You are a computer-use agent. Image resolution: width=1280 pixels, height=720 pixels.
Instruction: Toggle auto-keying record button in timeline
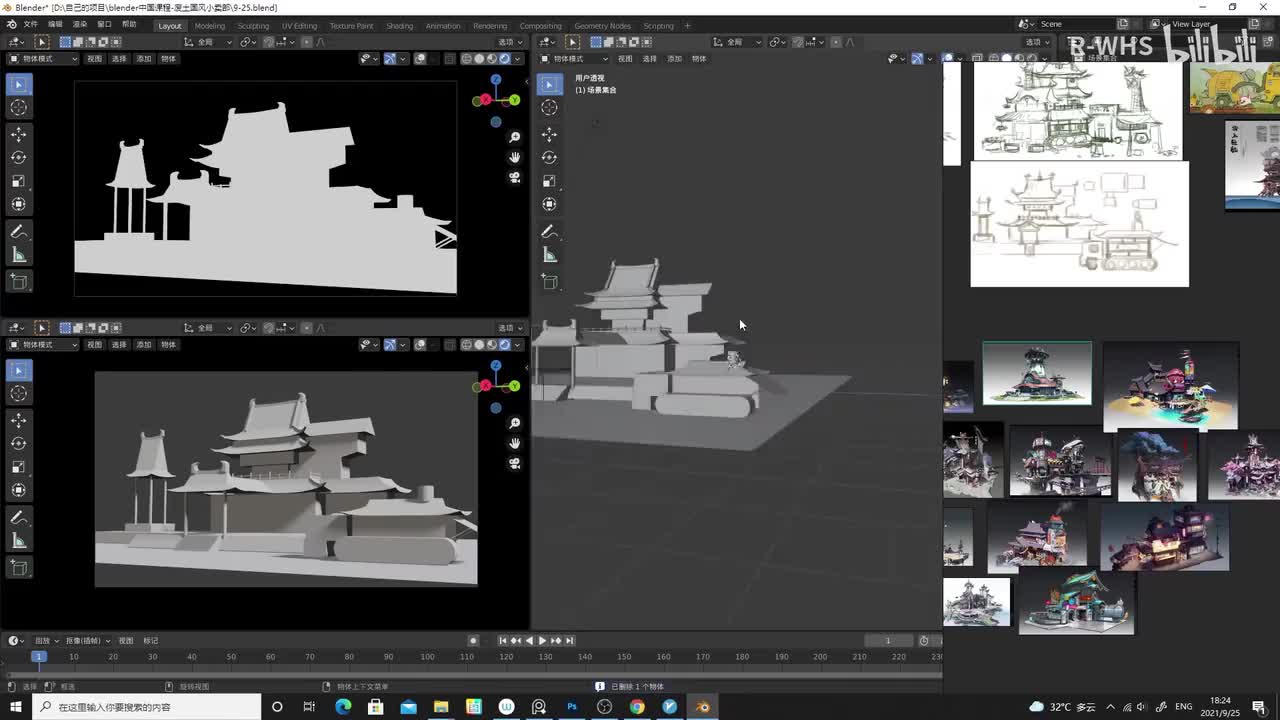click(473, 641)
